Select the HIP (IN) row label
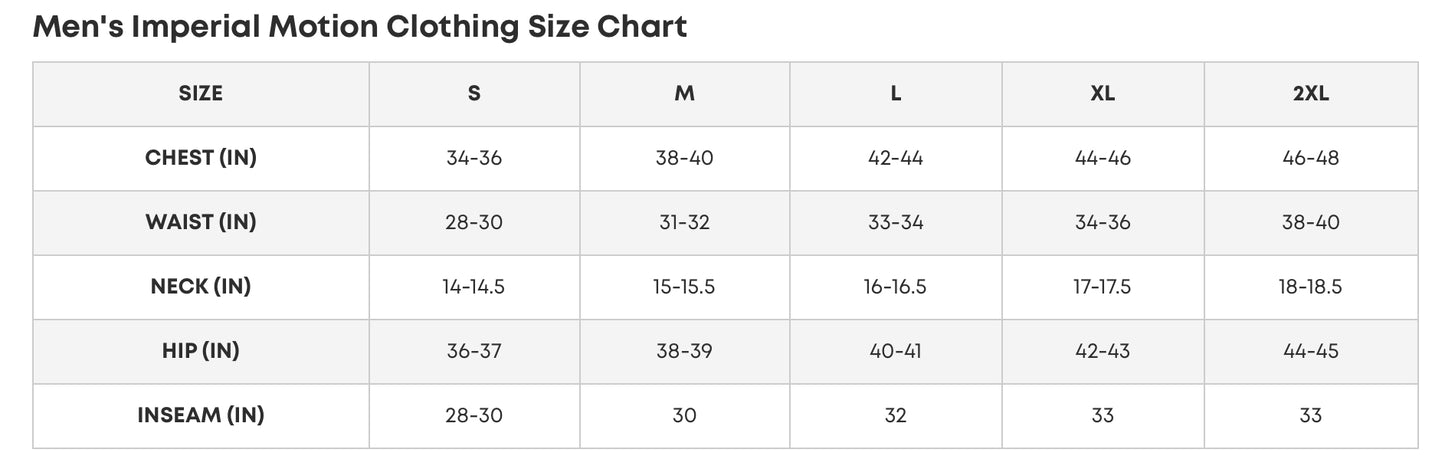1445x469 pixels. 201,351
